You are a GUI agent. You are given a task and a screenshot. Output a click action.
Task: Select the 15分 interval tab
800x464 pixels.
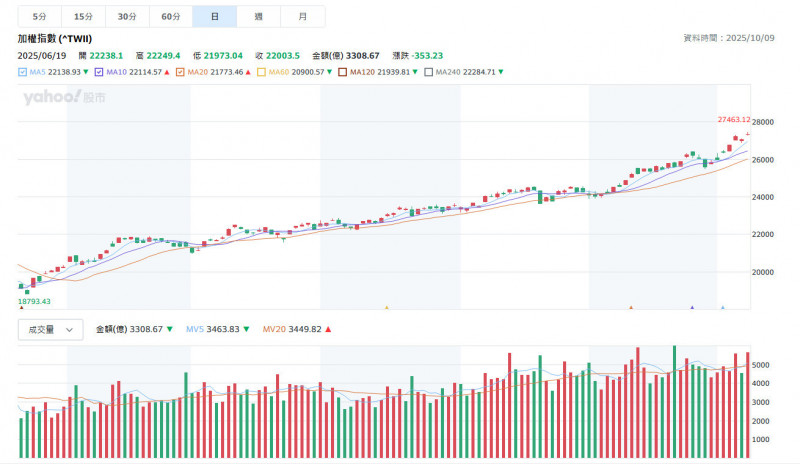point(83,17)
